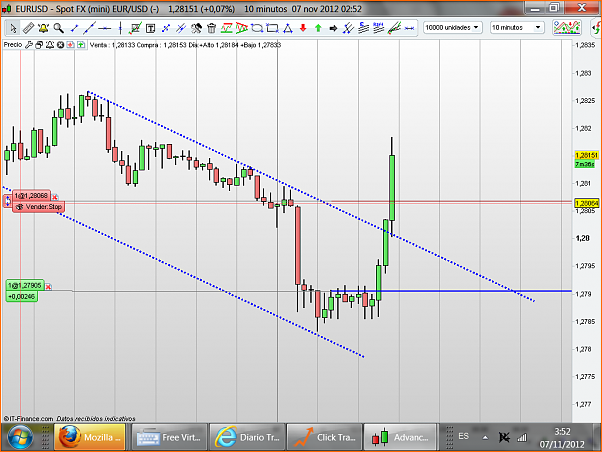Click the Windows Start button
Screen dimensions: 602x452
20,437
